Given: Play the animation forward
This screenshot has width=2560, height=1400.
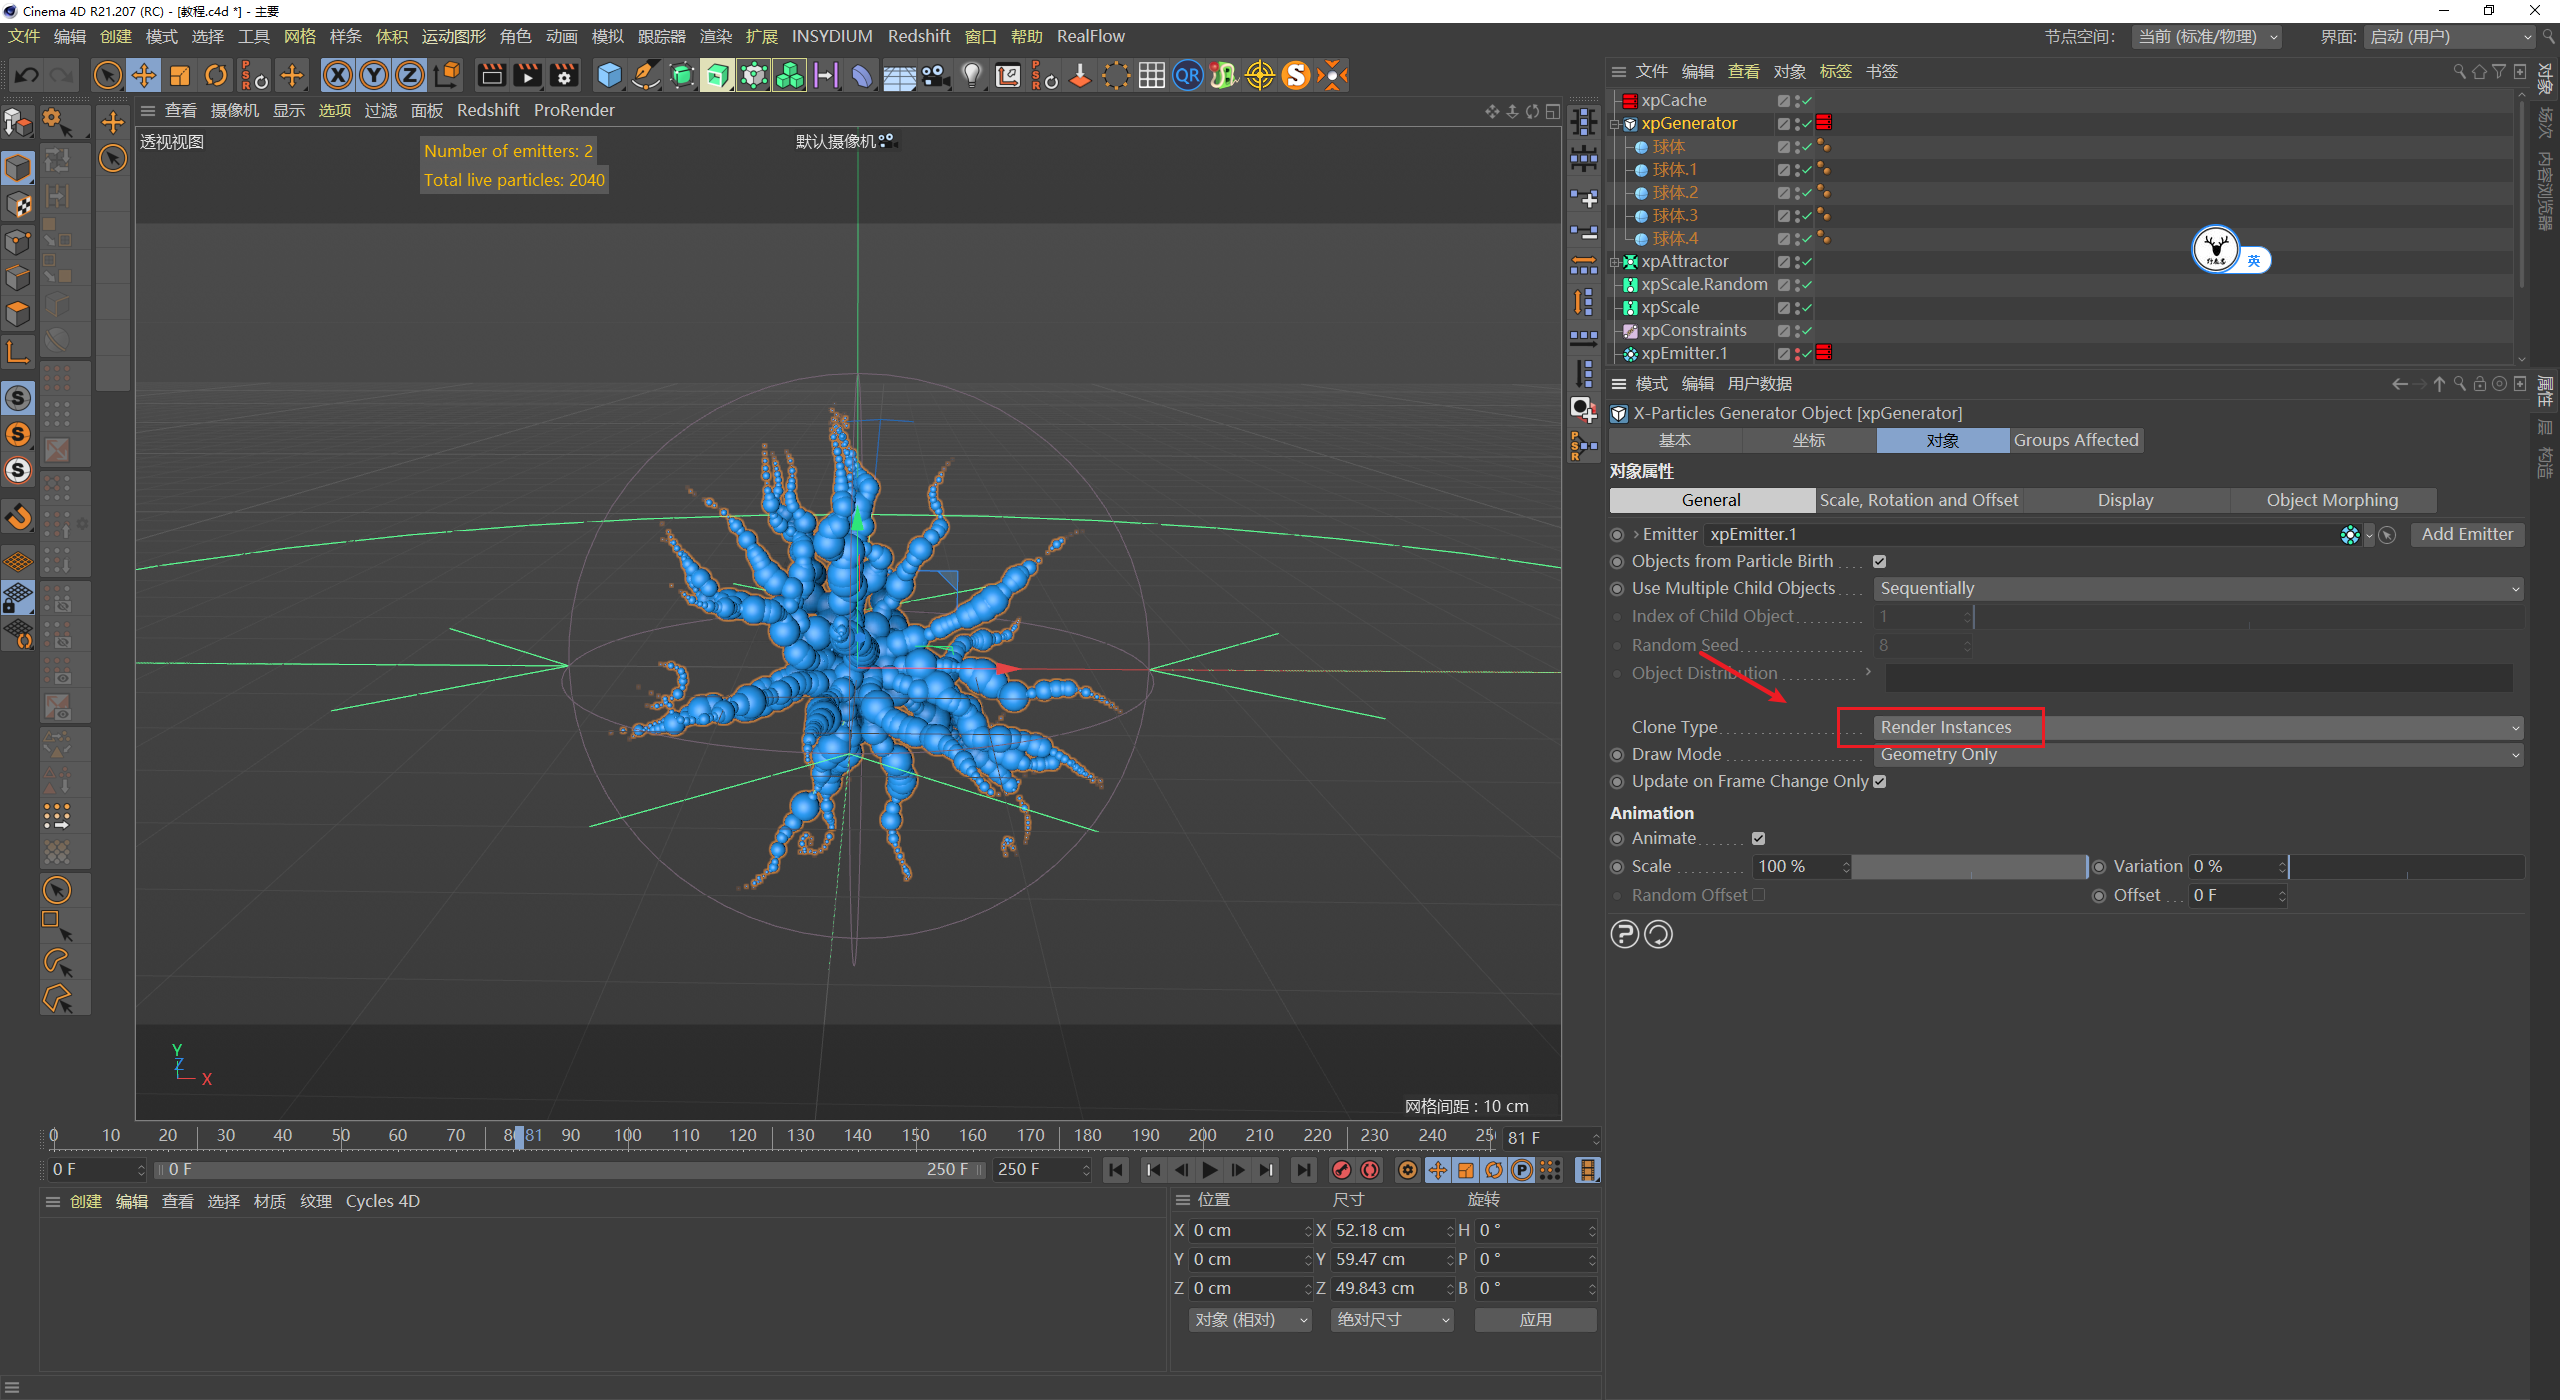Looking at the screenshot, I should [1210, 1170].
